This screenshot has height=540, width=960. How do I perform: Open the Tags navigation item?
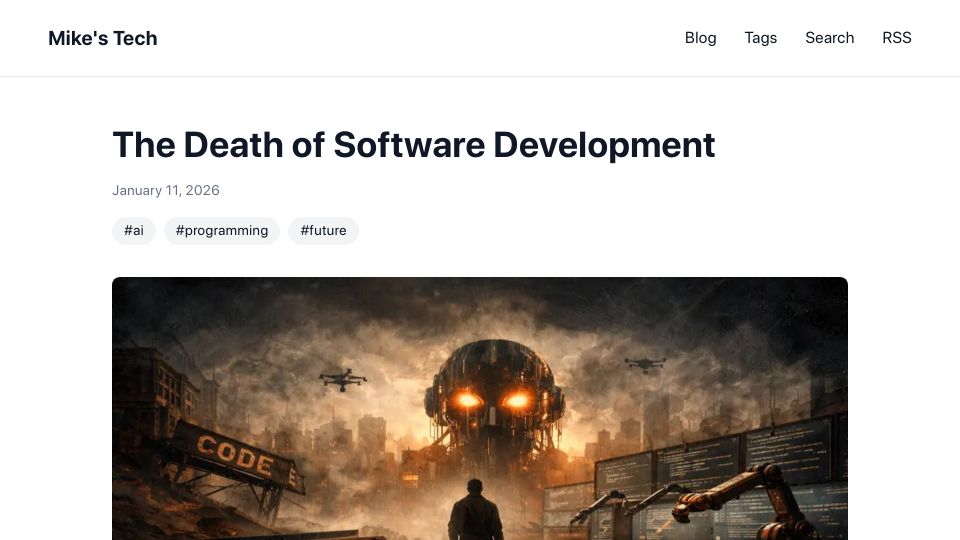pos(760,38)
